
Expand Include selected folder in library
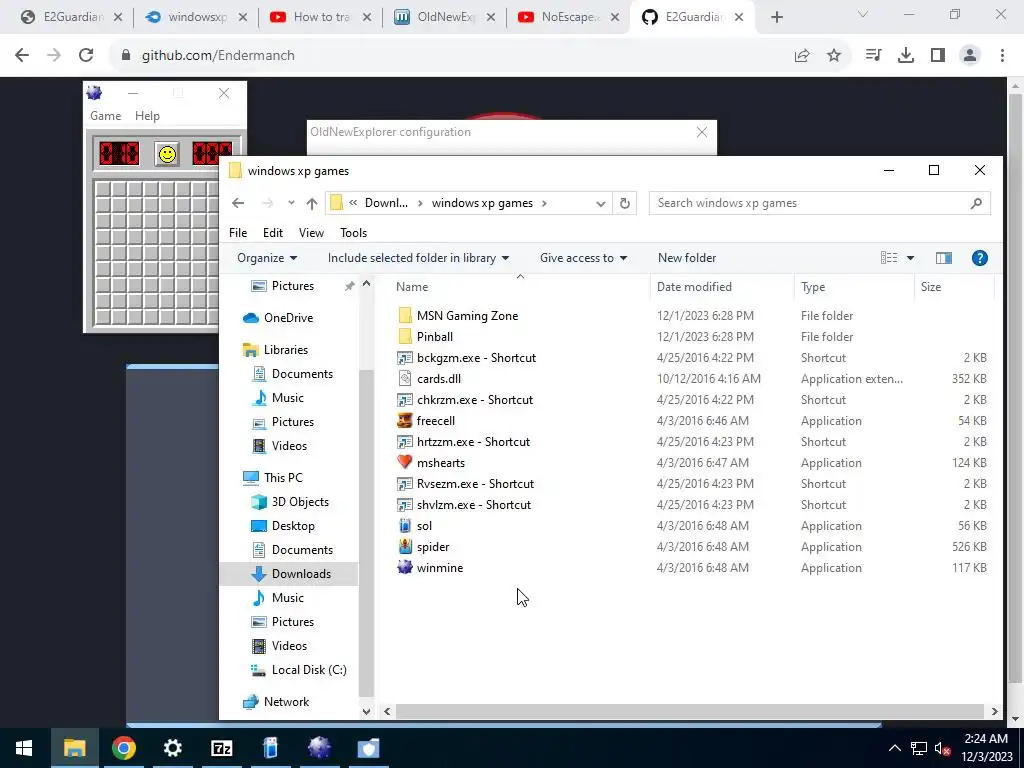pos(418,258)
